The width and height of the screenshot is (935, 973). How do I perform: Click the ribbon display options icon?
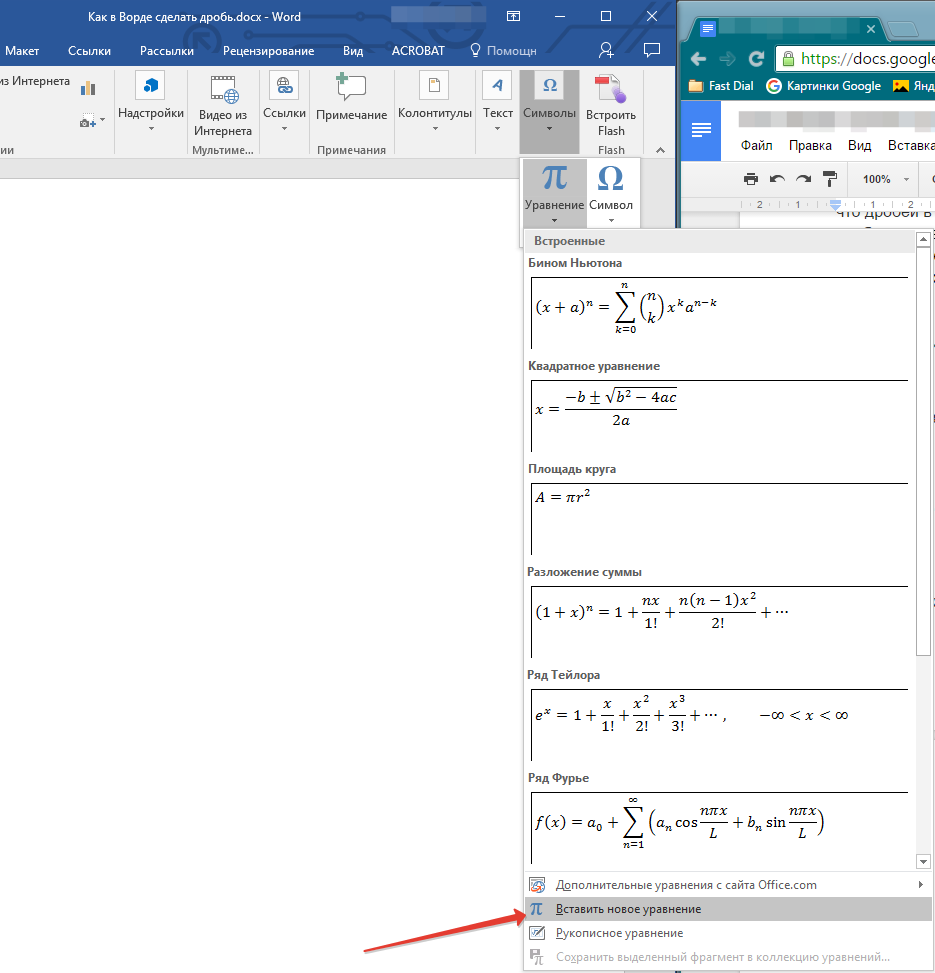(513, 16)
